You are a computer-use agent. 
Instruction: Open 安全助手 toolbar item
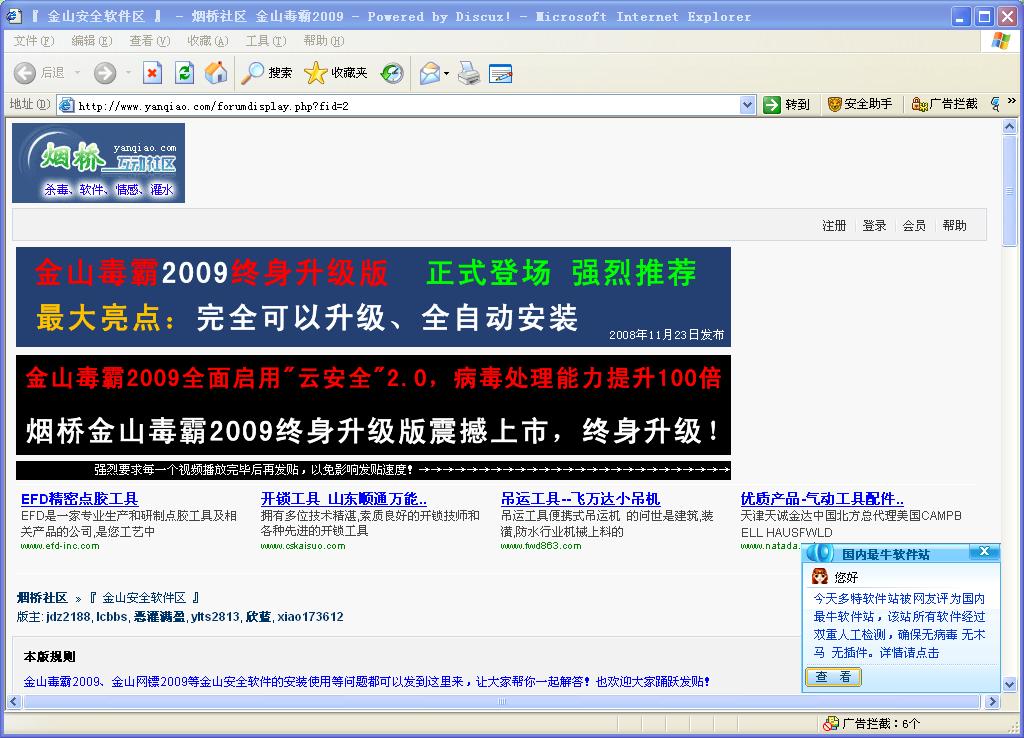[x=860, y=104]
